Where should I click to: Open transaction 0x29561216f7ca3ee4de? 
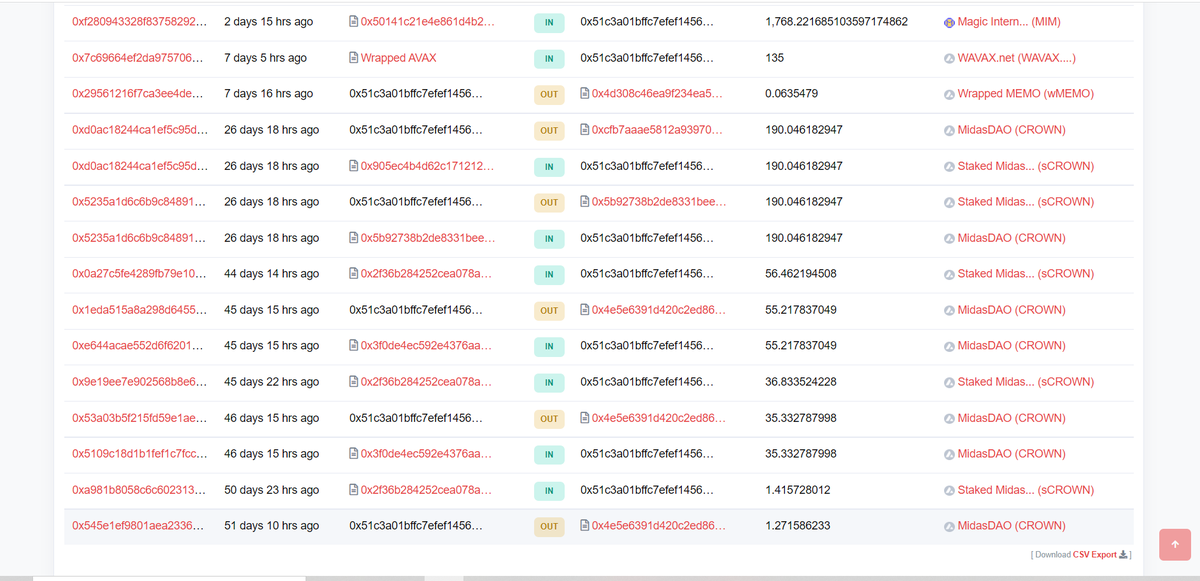coord(140,94)
